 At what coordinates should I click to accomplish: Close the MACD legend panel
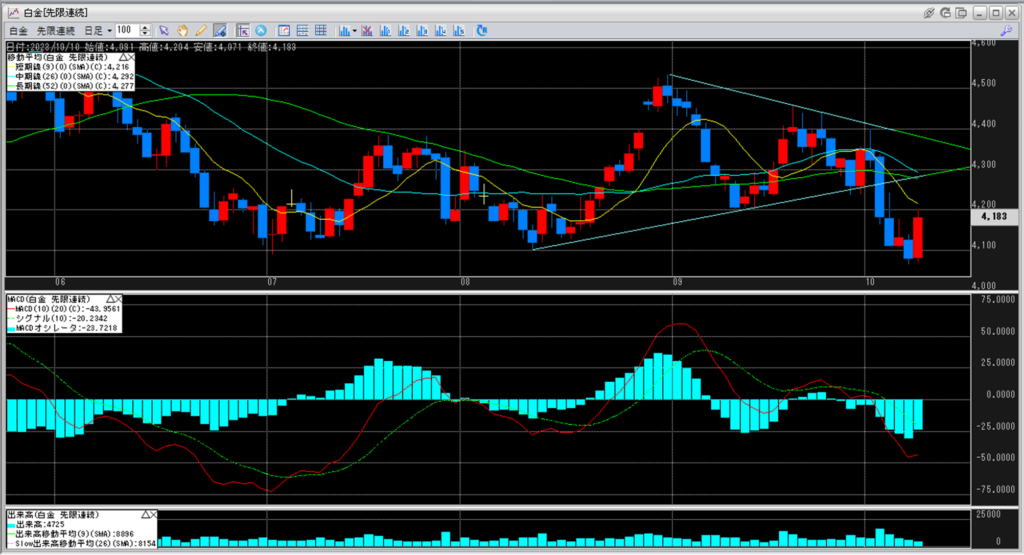pos(117,299)
